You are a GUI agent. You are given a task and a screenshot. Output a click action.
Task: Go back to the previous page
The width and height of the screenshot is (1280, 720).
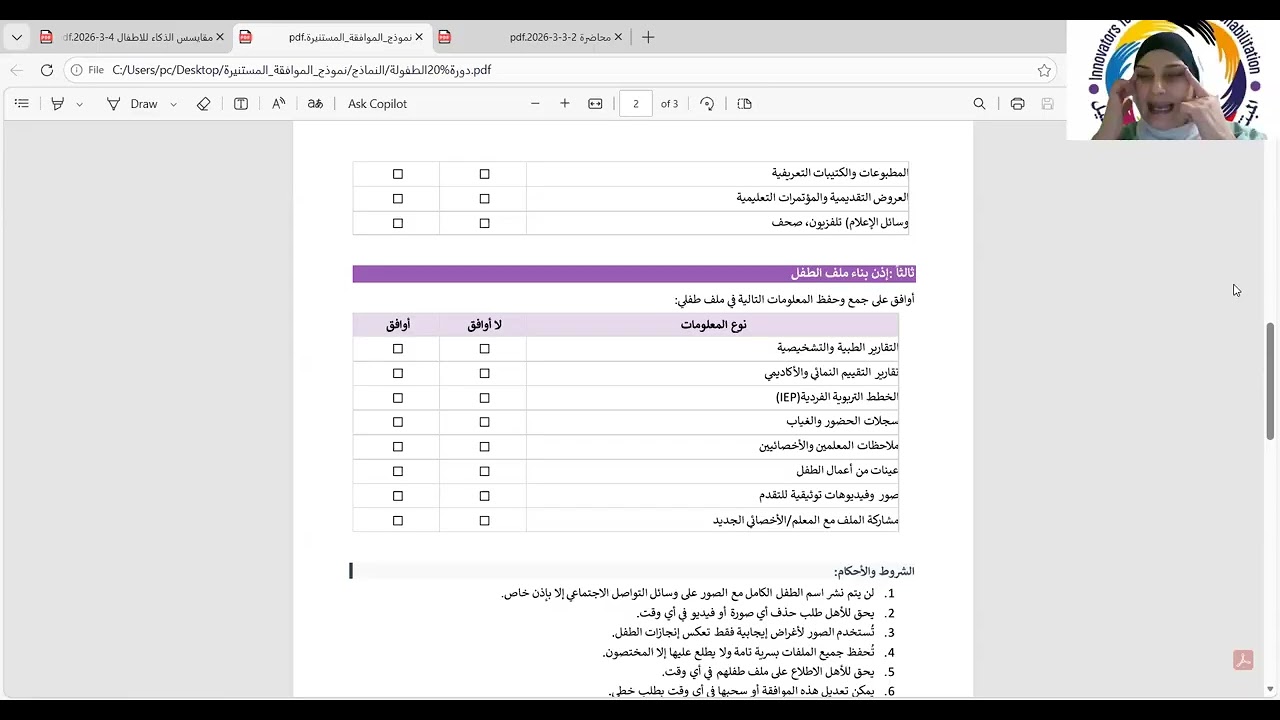(x=16, y=70)
